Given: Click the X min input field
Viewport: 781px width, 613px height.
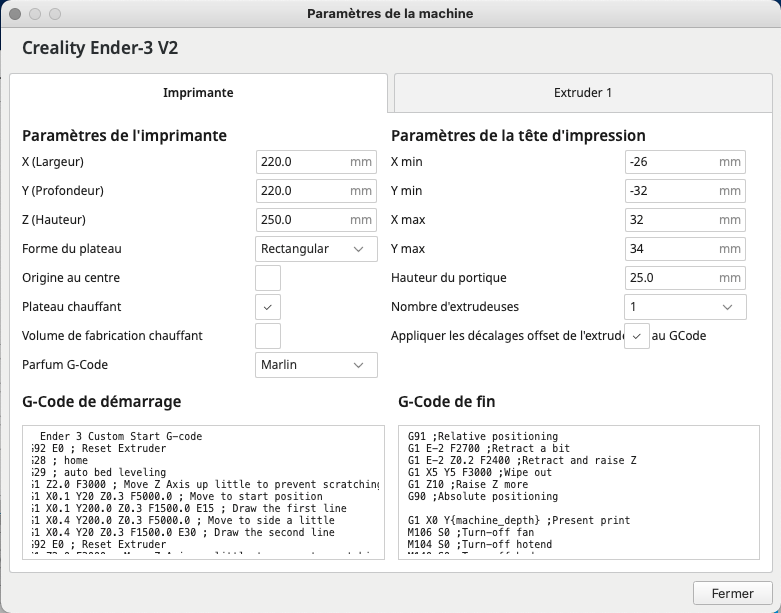Looking at the screenshot, I should [685, 162].
